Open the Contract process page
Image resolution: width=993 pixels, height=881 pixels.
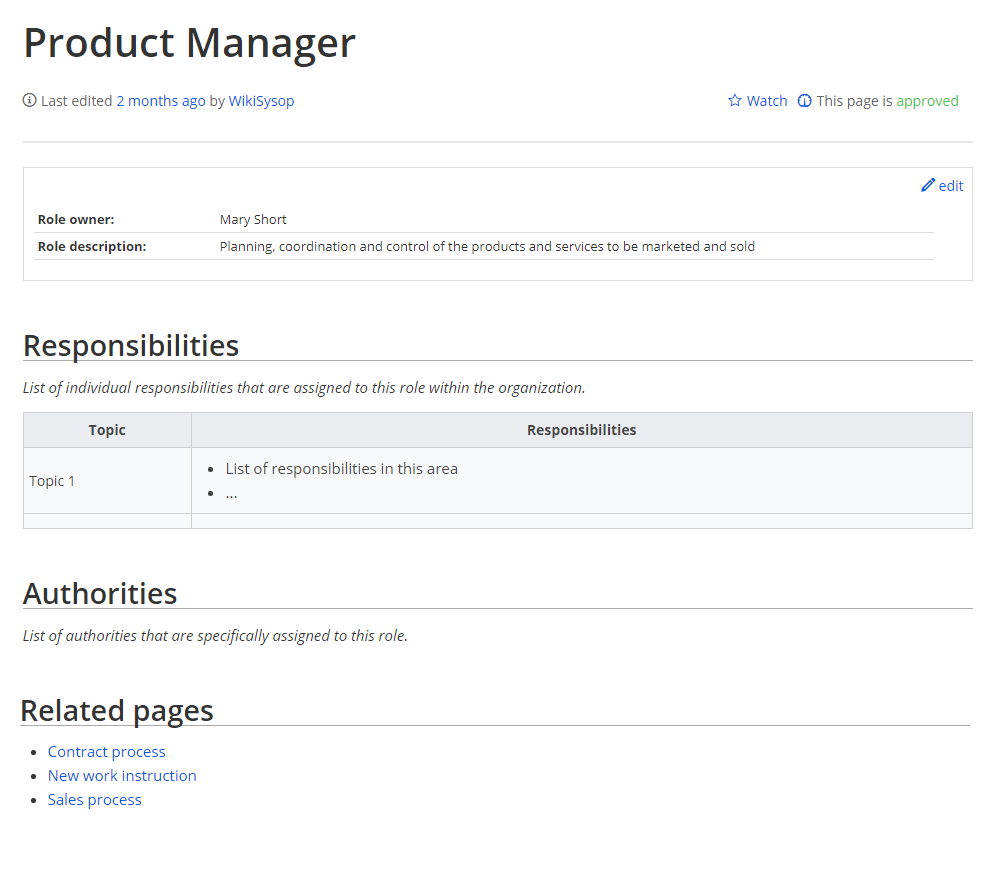point(107,752)
